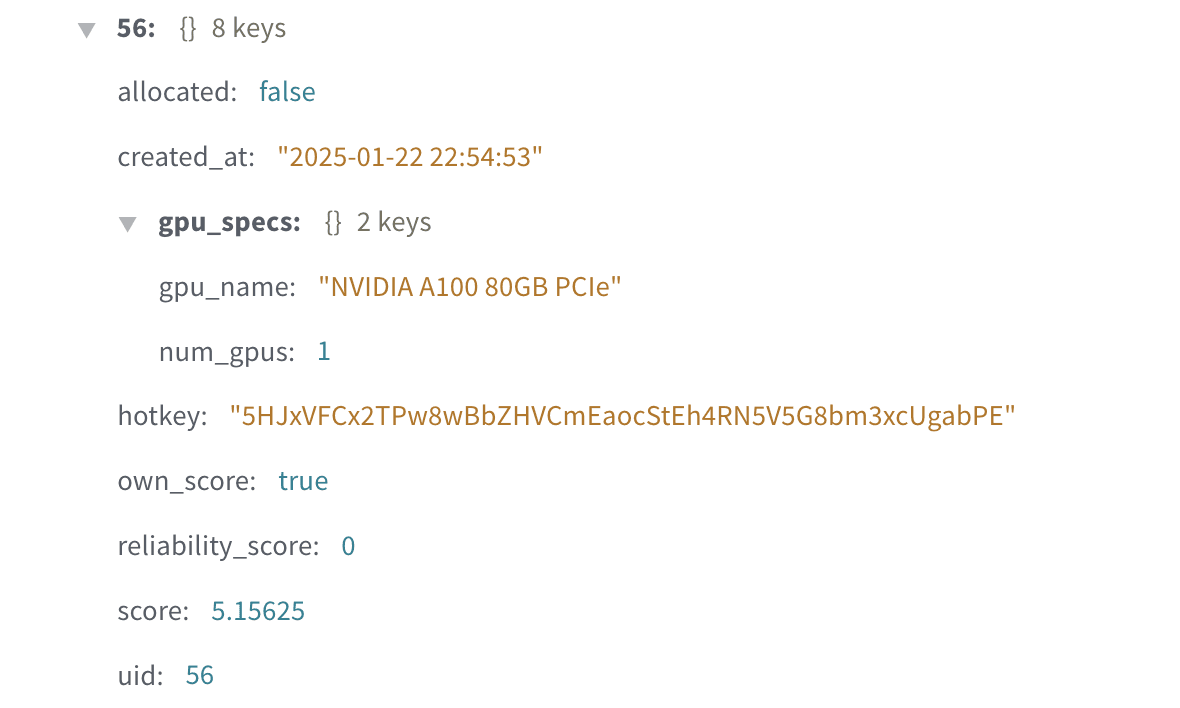
Task: Click the '8 keys' count label
Action: point(249,29)
